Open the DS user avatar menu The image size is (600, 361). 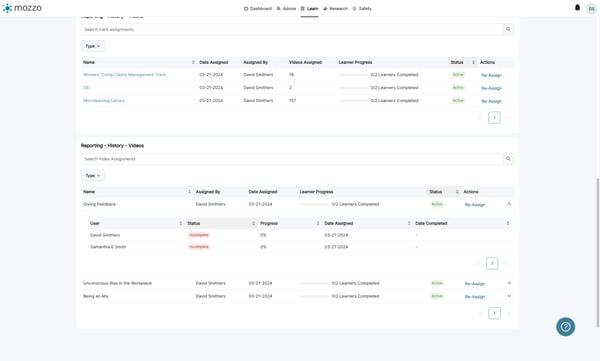[591, 9]
